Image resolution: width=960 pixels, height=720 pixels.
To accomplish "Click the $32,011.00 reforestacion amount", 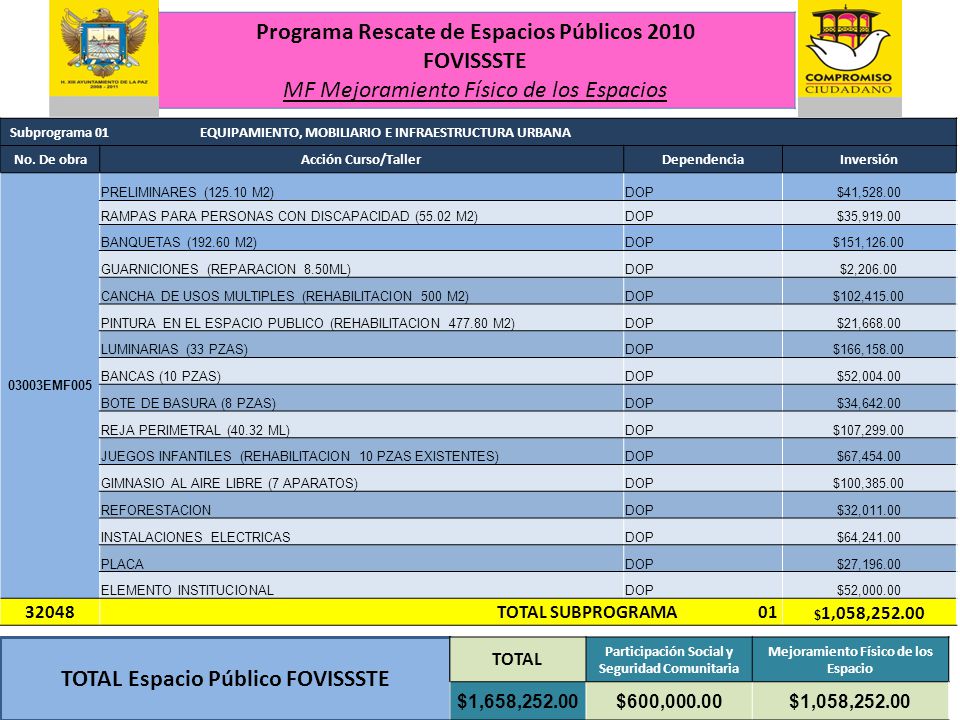I will [868, 511].
